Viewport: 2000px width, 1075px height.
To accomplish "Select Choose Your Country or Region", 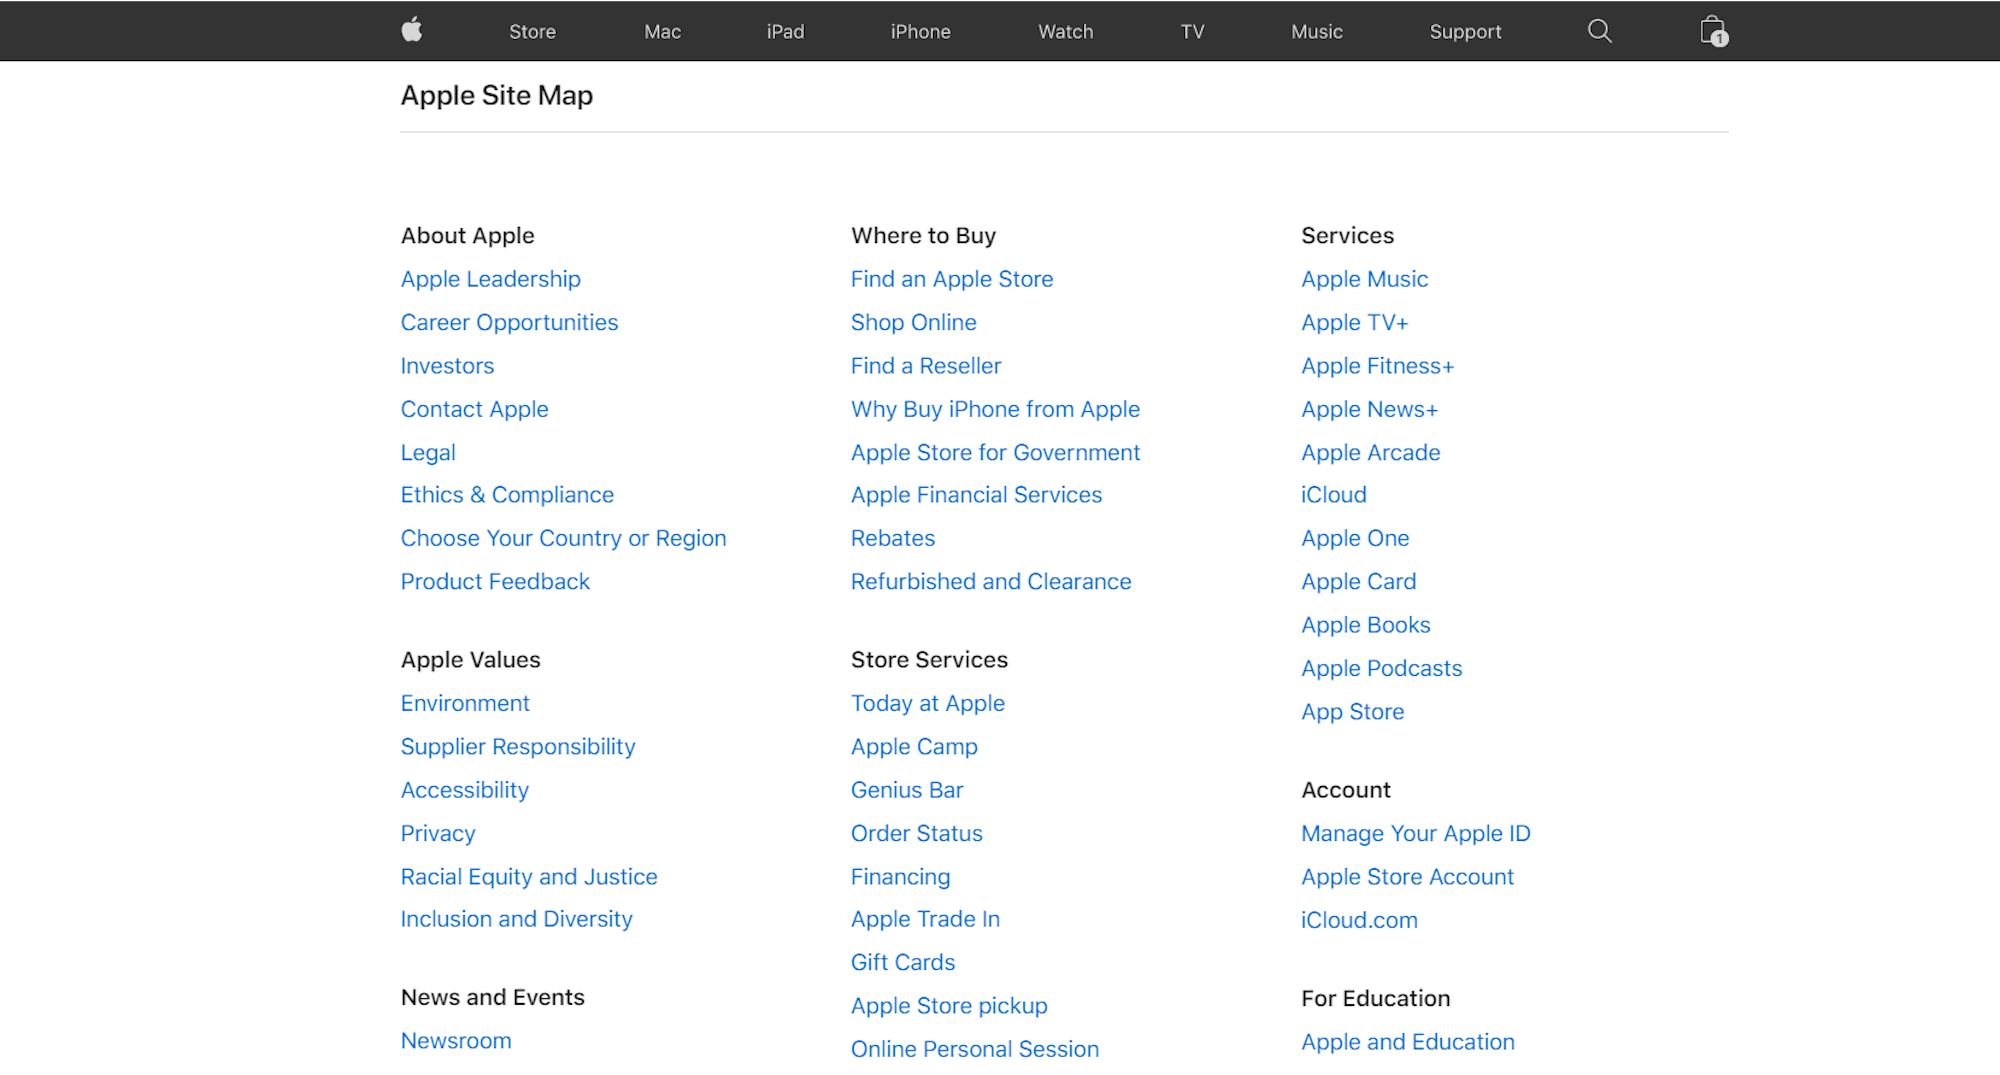I will point(563,538).
